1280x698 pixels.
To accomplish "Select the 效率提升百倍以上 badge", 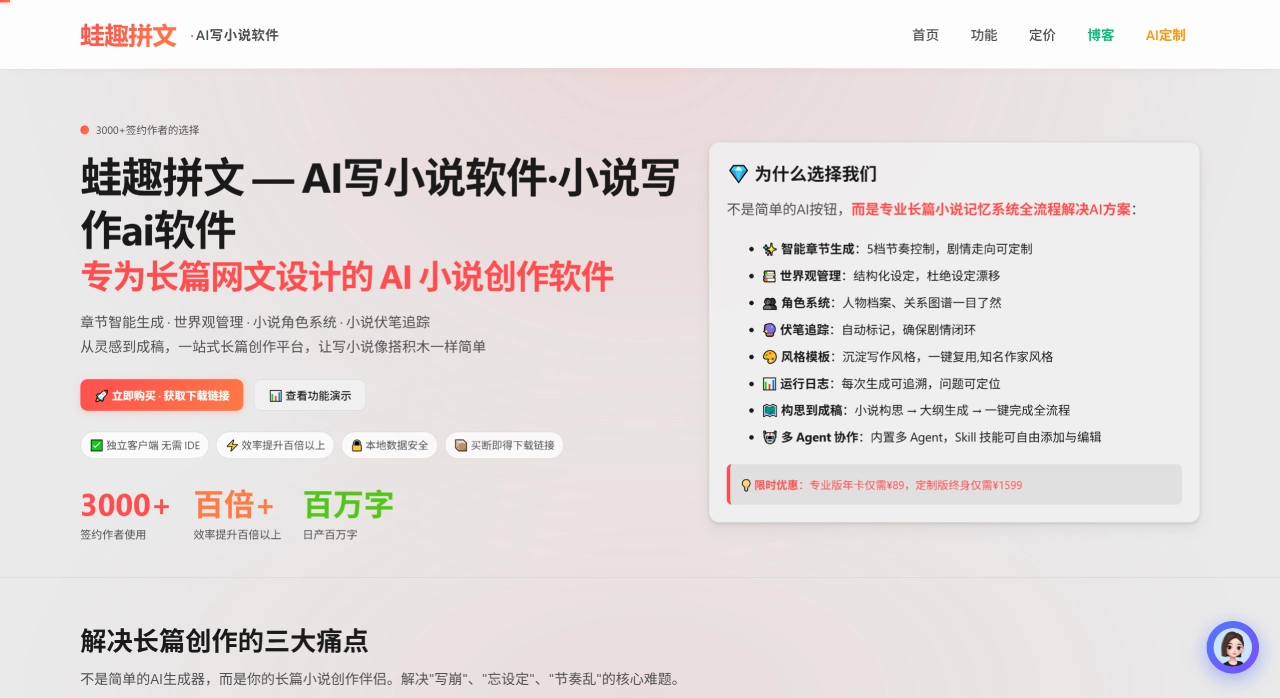I will tap(275, 445).
